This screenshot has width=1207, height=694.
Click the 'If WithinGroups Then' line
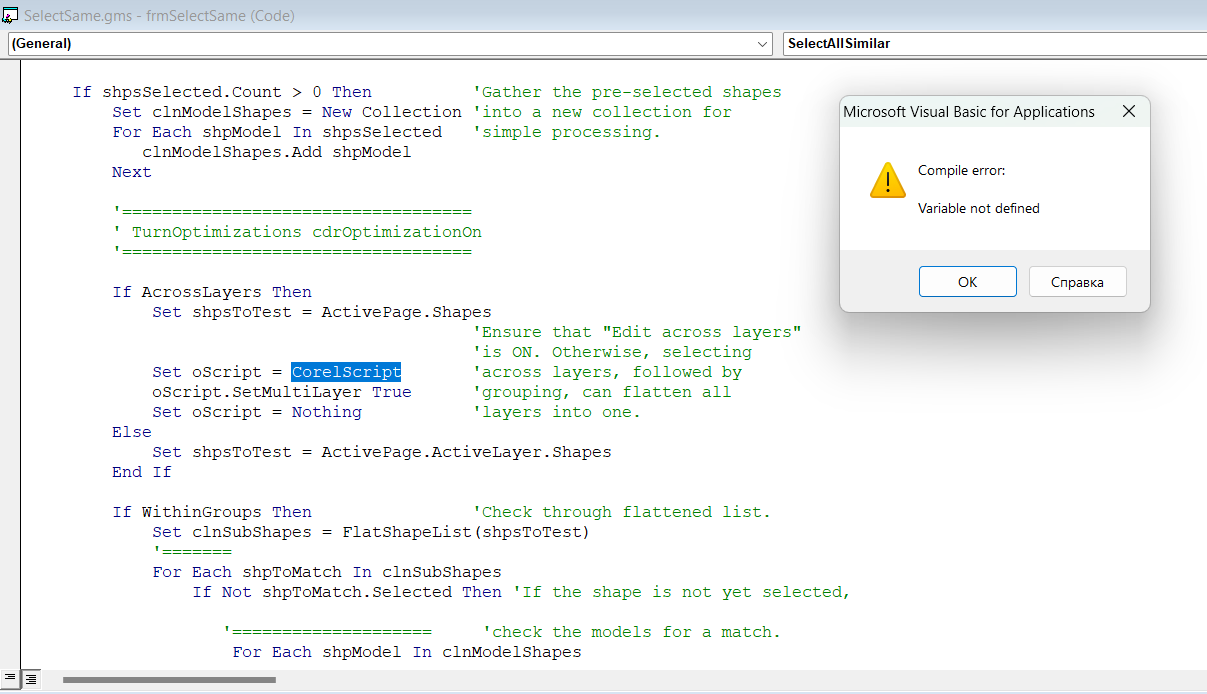click(x=212, y=512)
